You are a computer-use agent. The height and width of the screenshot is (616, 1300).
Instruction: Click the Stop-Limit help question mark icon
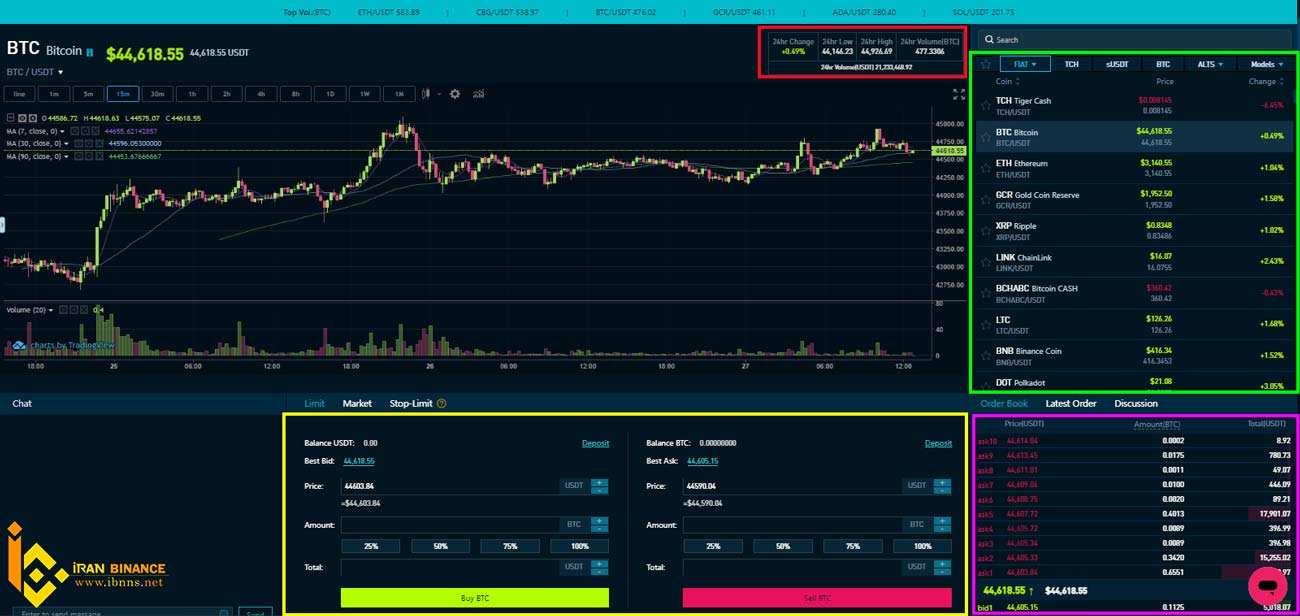point(441,404)
